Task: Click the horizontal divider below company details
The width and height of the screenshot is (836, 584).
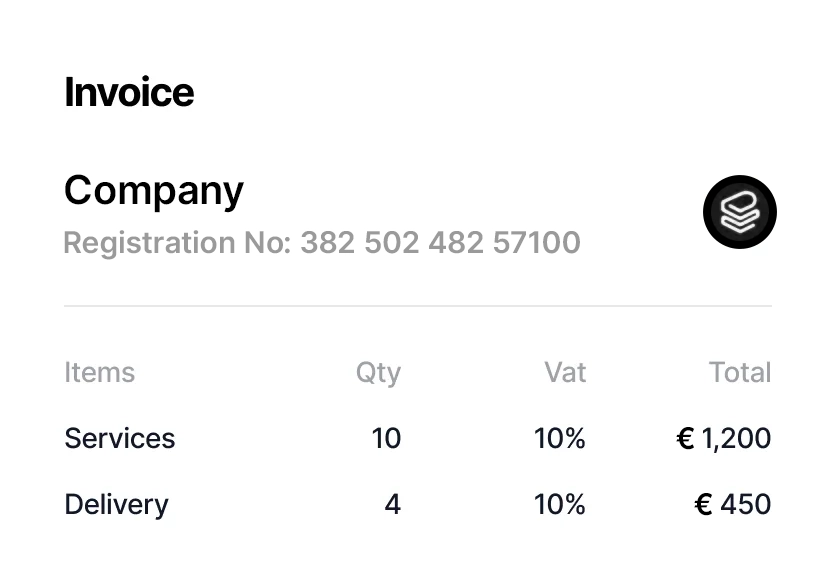Action: (x=418, y=306)
